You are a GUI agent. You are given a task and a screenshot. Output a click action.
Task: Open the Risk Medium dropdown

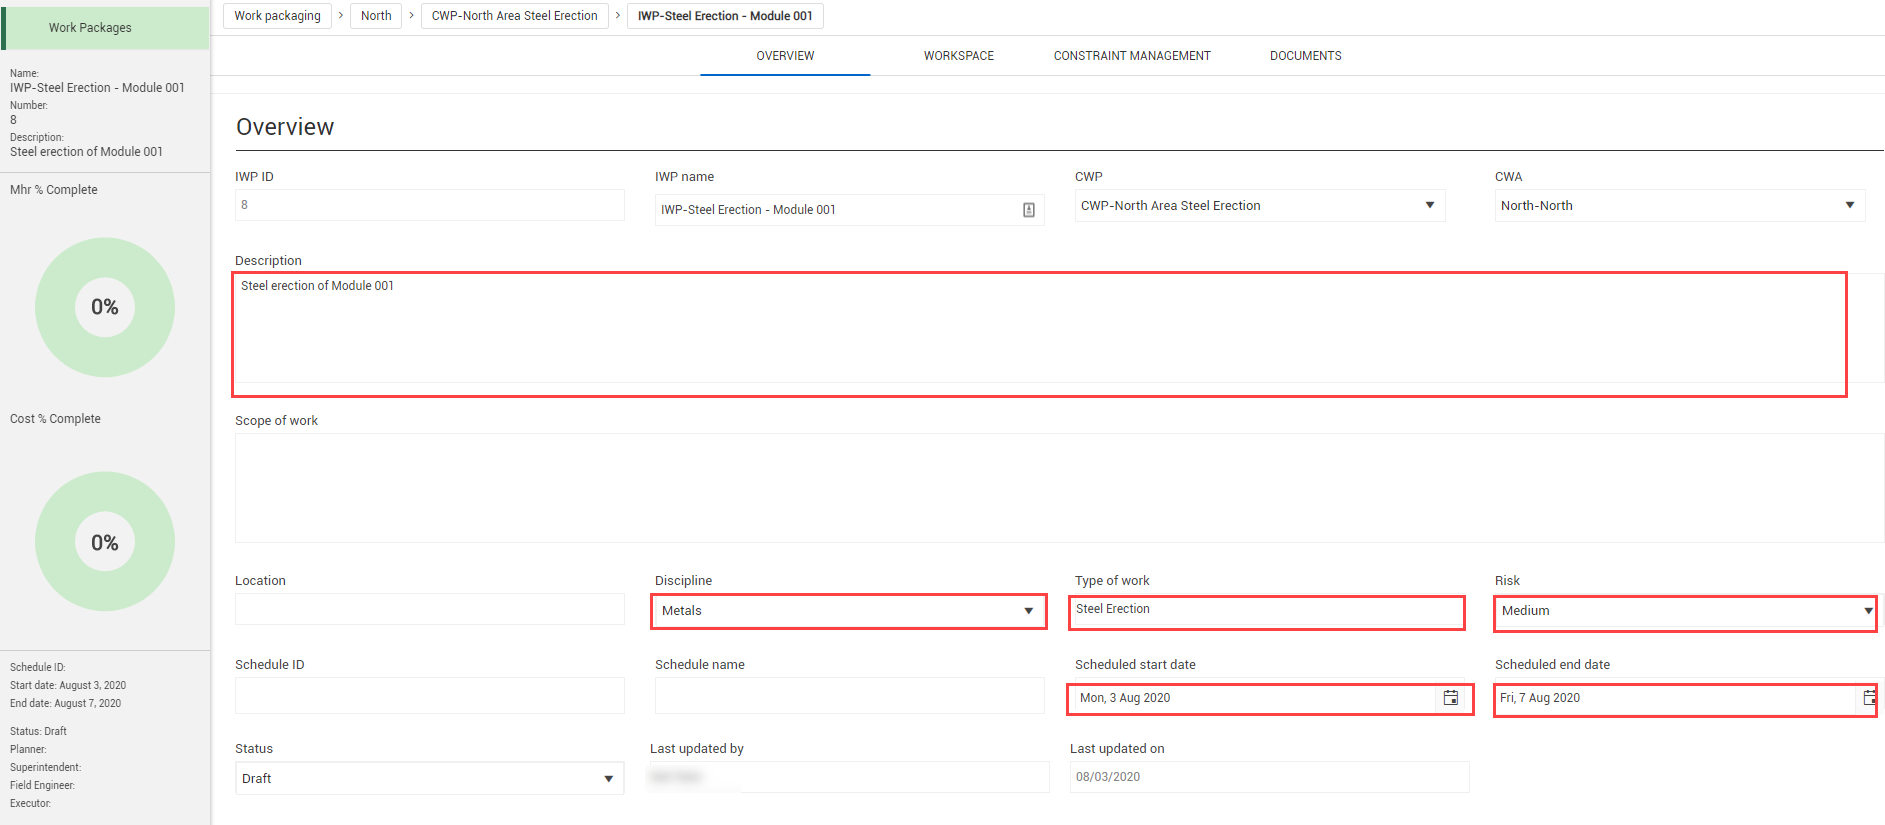pyautogui.click(x=1867, y=611)
